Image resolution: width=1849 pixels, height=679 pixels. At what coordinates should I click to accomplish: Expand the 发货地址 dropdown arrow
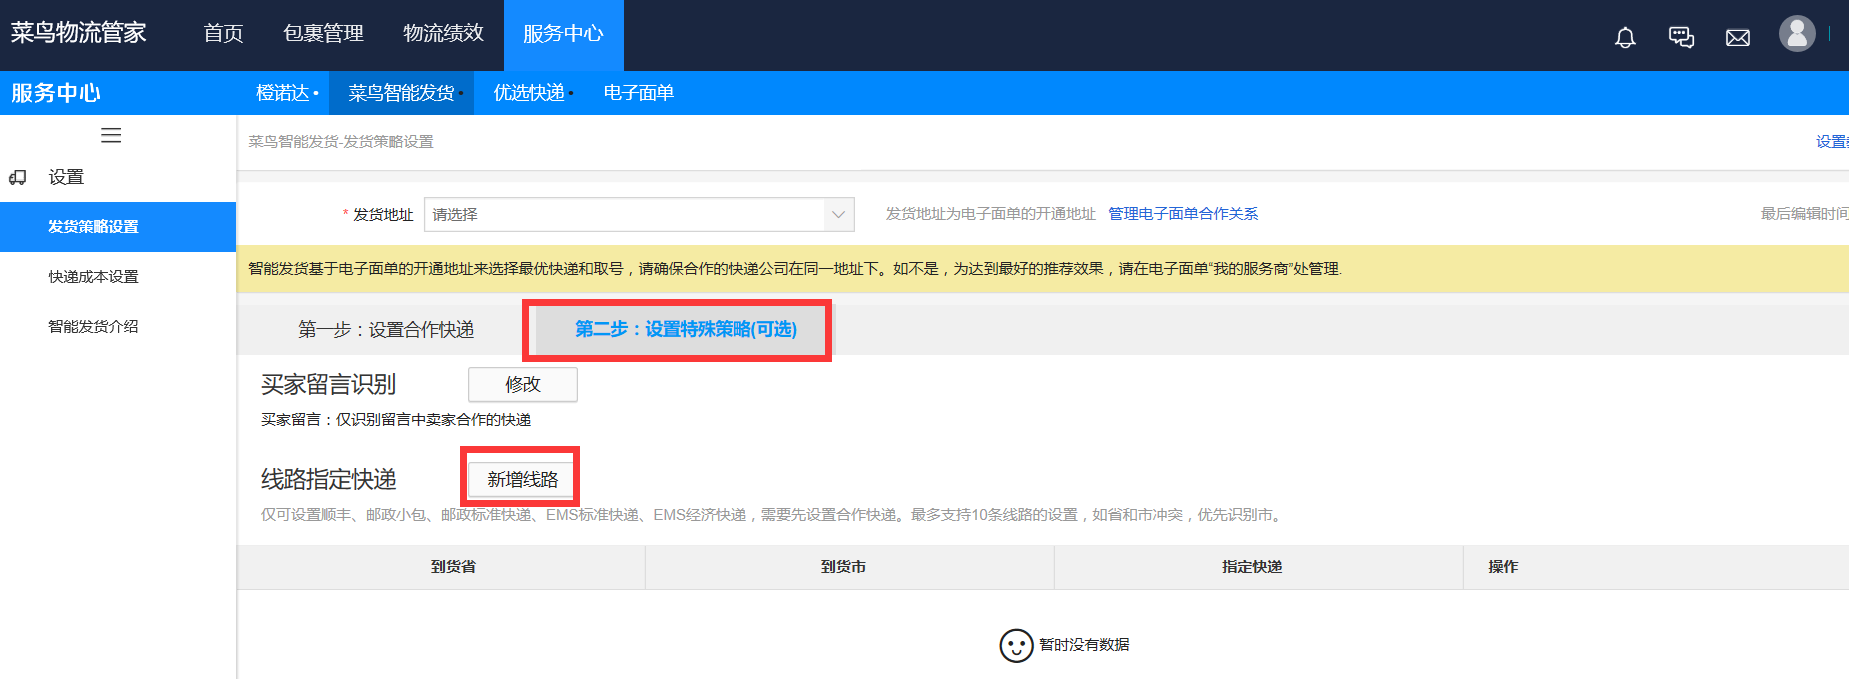[838, 215]
